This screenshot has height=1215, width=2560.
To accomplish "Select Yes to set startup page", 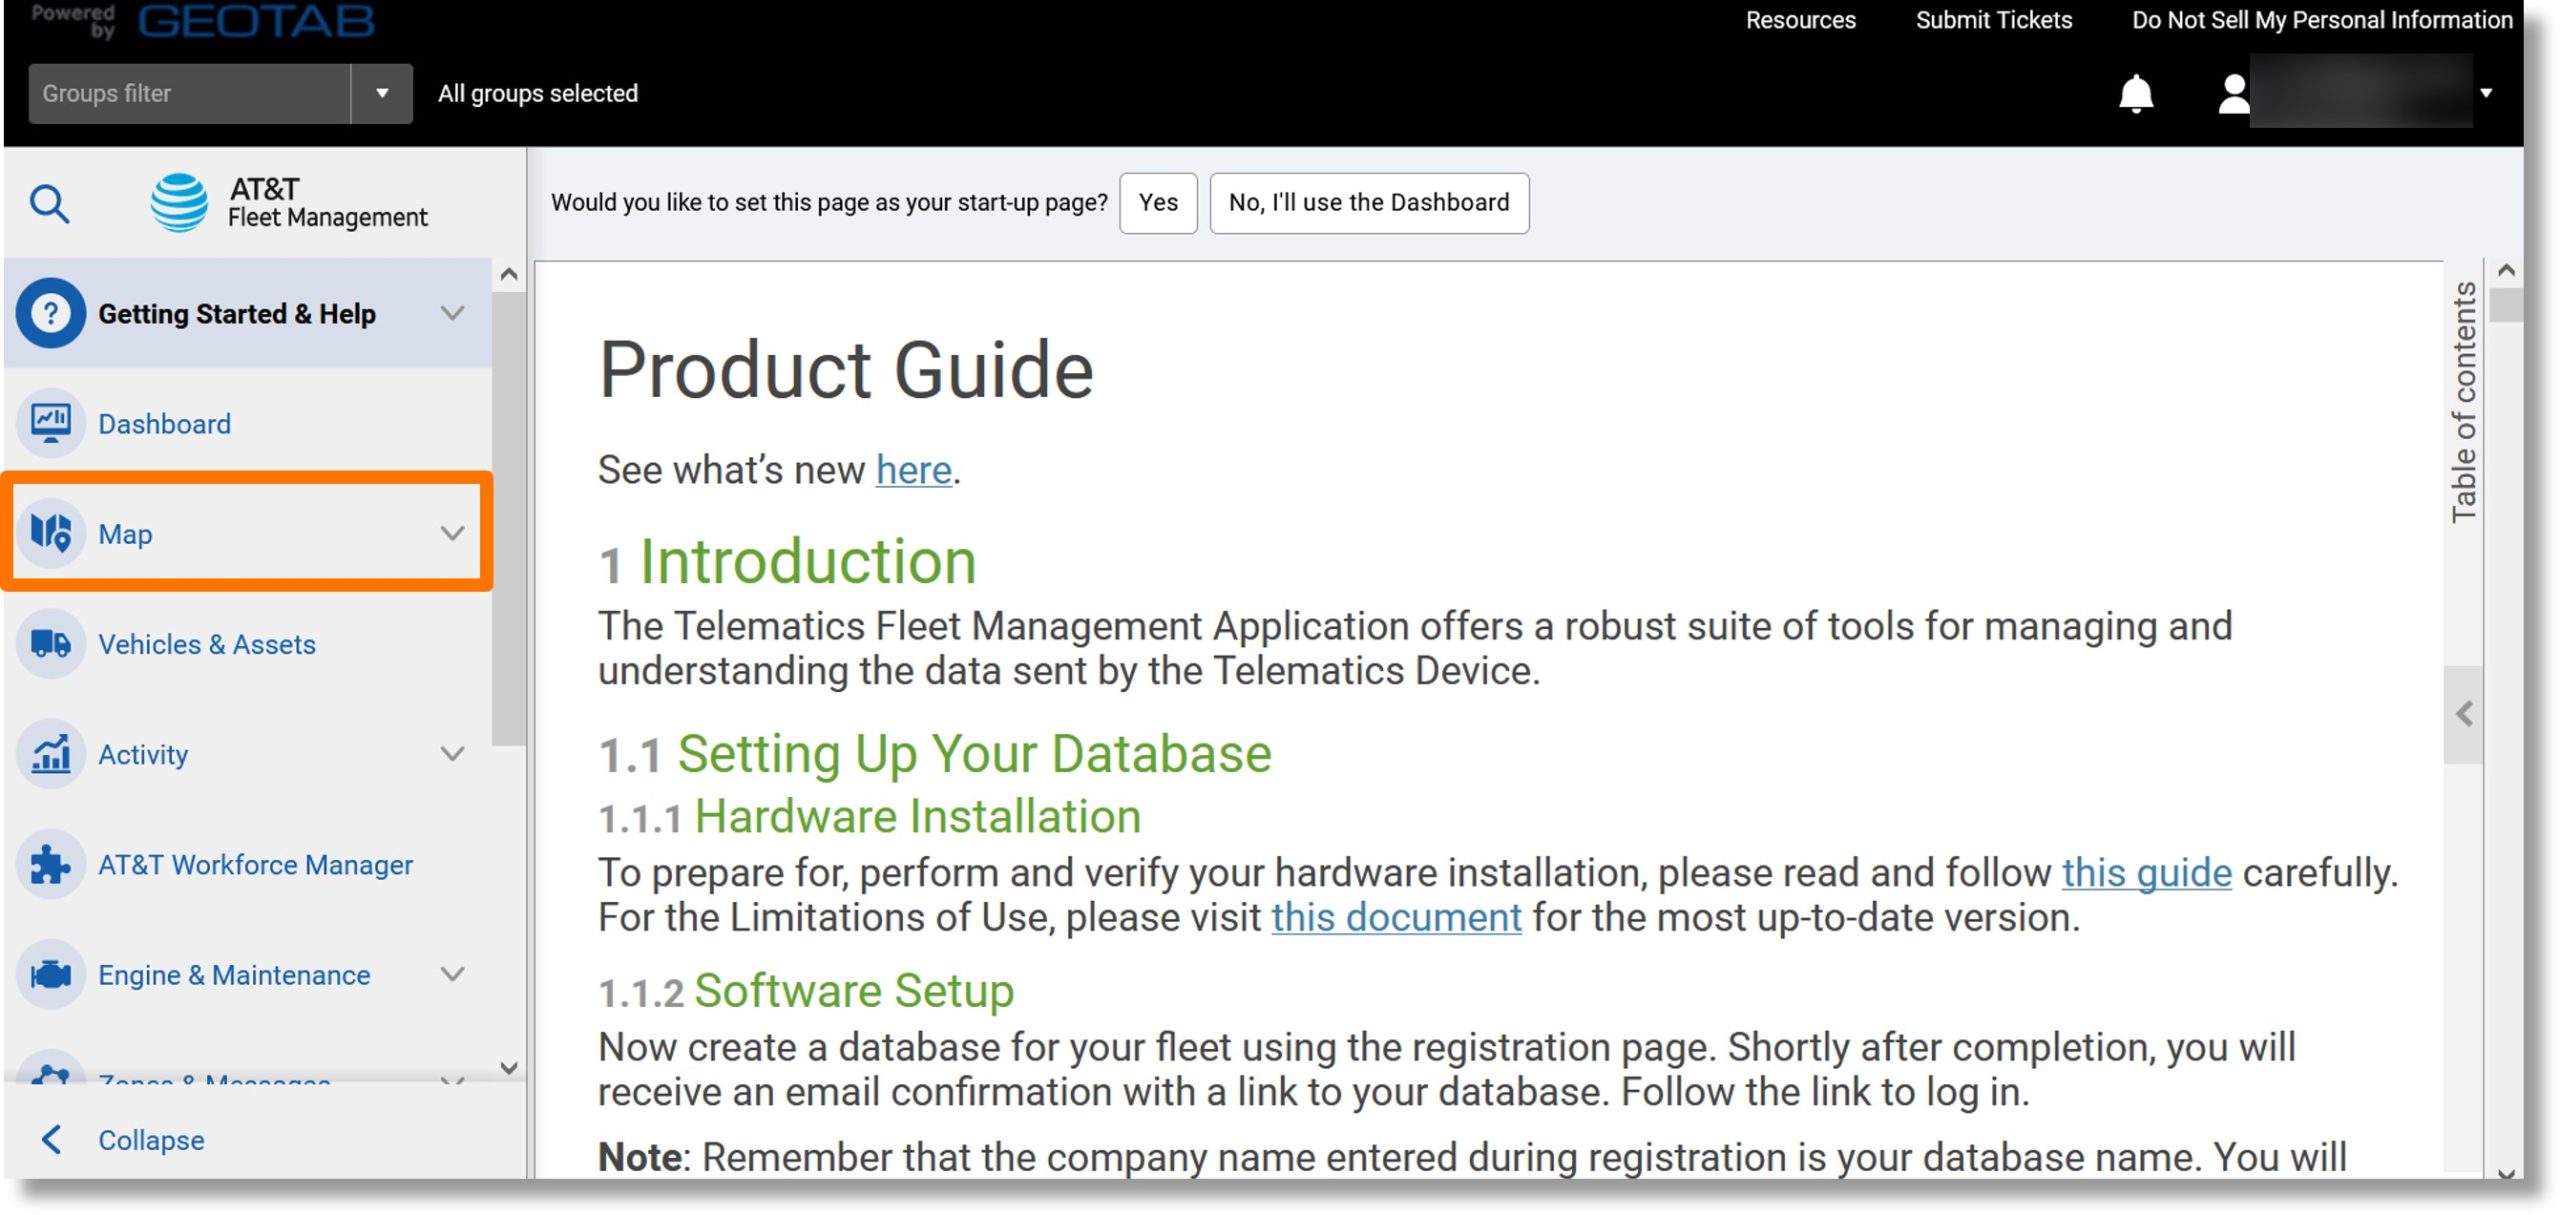I will pos(1158,201).
